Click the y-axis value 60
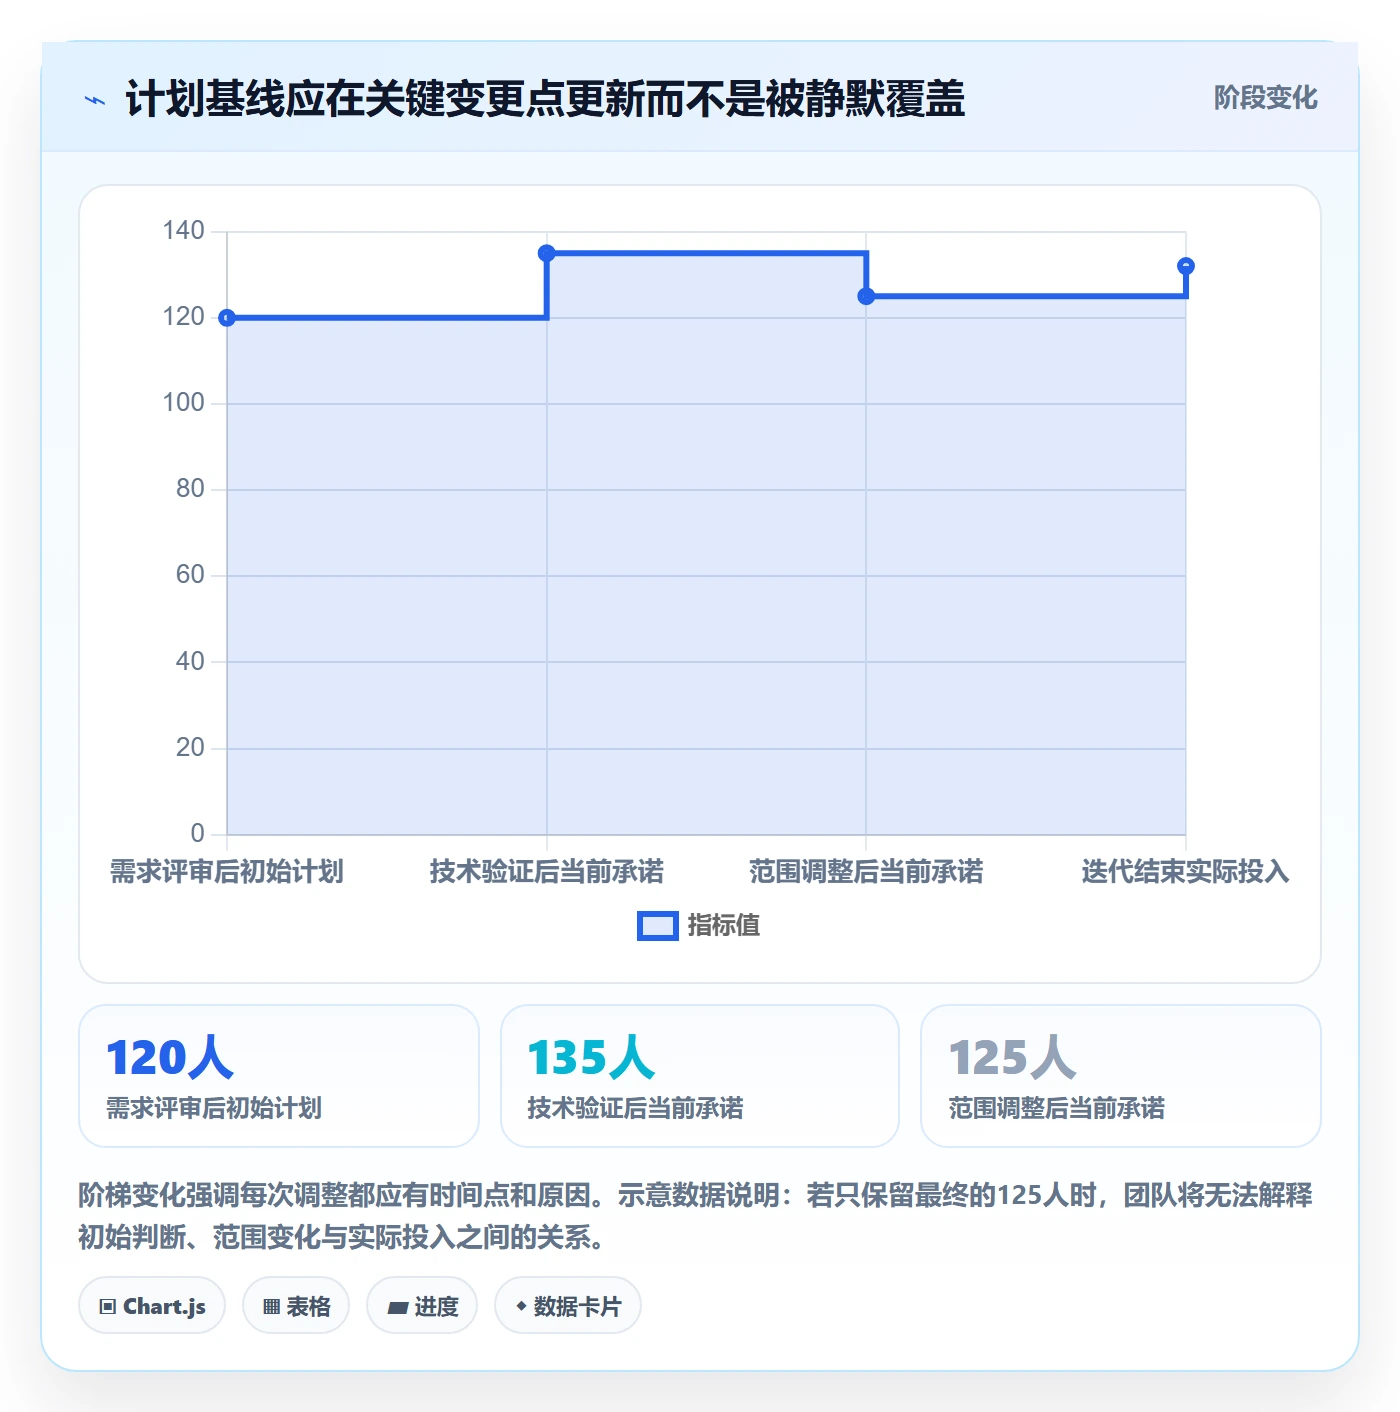The width and height of the screenshot is (1400, 1412). pyautogui.click(x=190, y=575)
